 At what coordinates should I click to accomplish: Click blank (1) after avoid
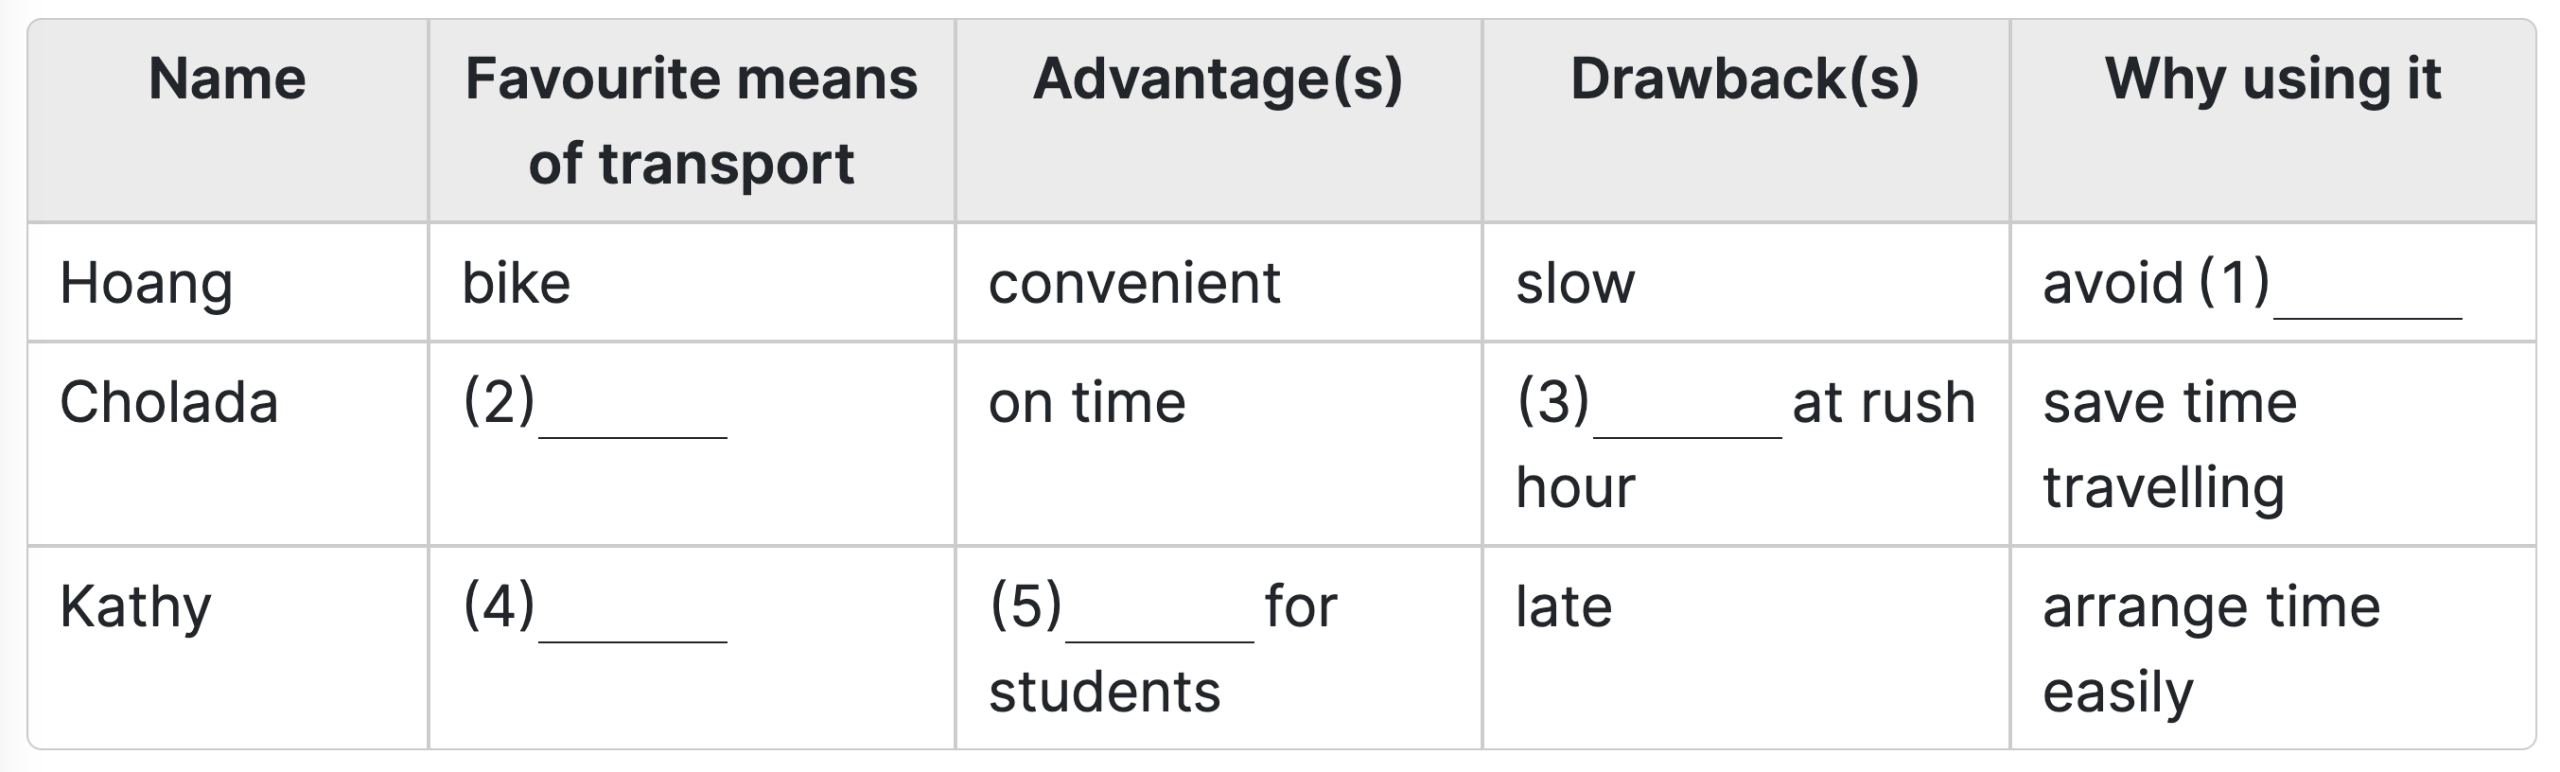(x=2366, y=298)
